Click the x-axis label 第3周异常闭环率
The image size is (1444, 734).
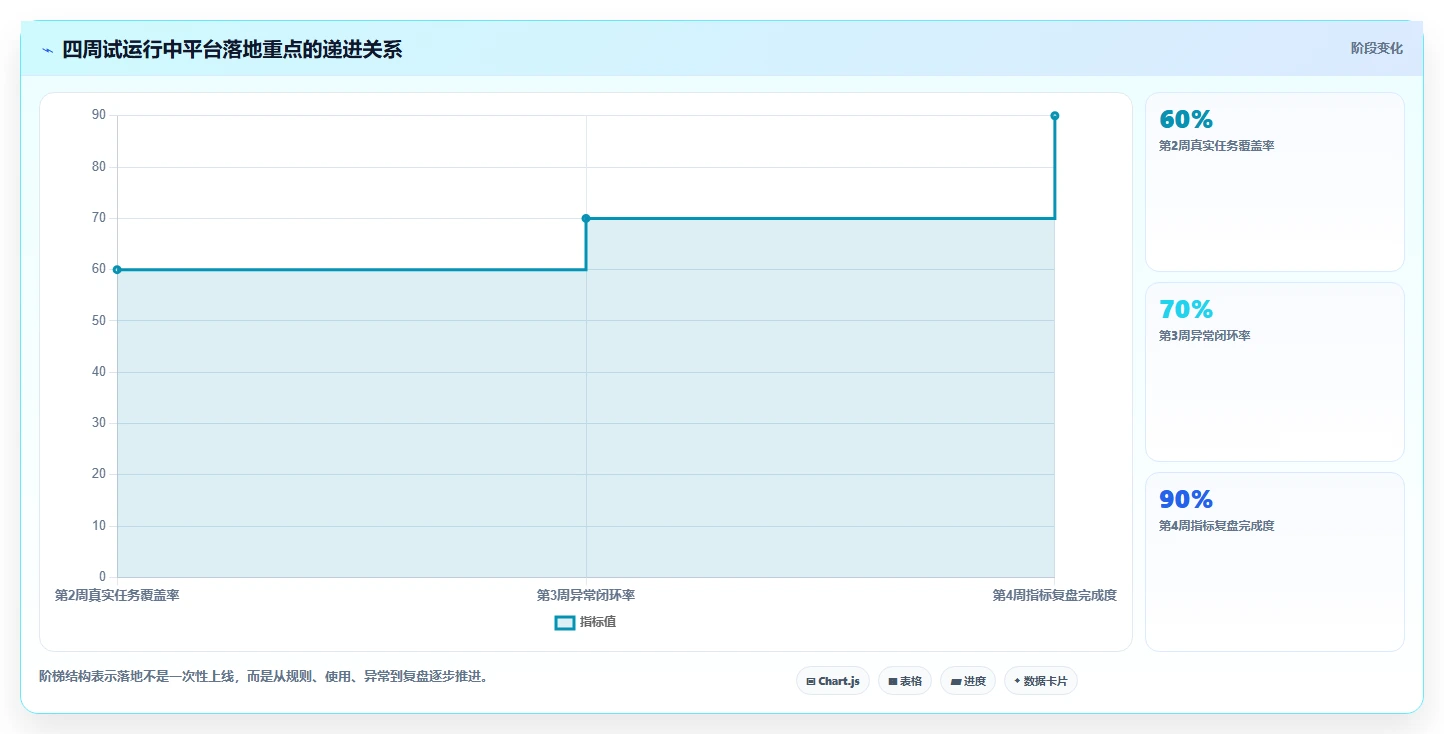click(586, 595)
